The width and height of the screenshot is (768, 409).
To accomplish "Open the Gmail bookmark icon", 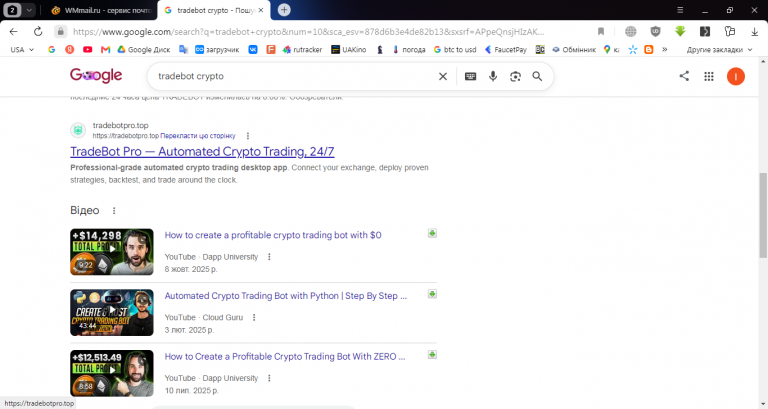I will click(105, 49).
